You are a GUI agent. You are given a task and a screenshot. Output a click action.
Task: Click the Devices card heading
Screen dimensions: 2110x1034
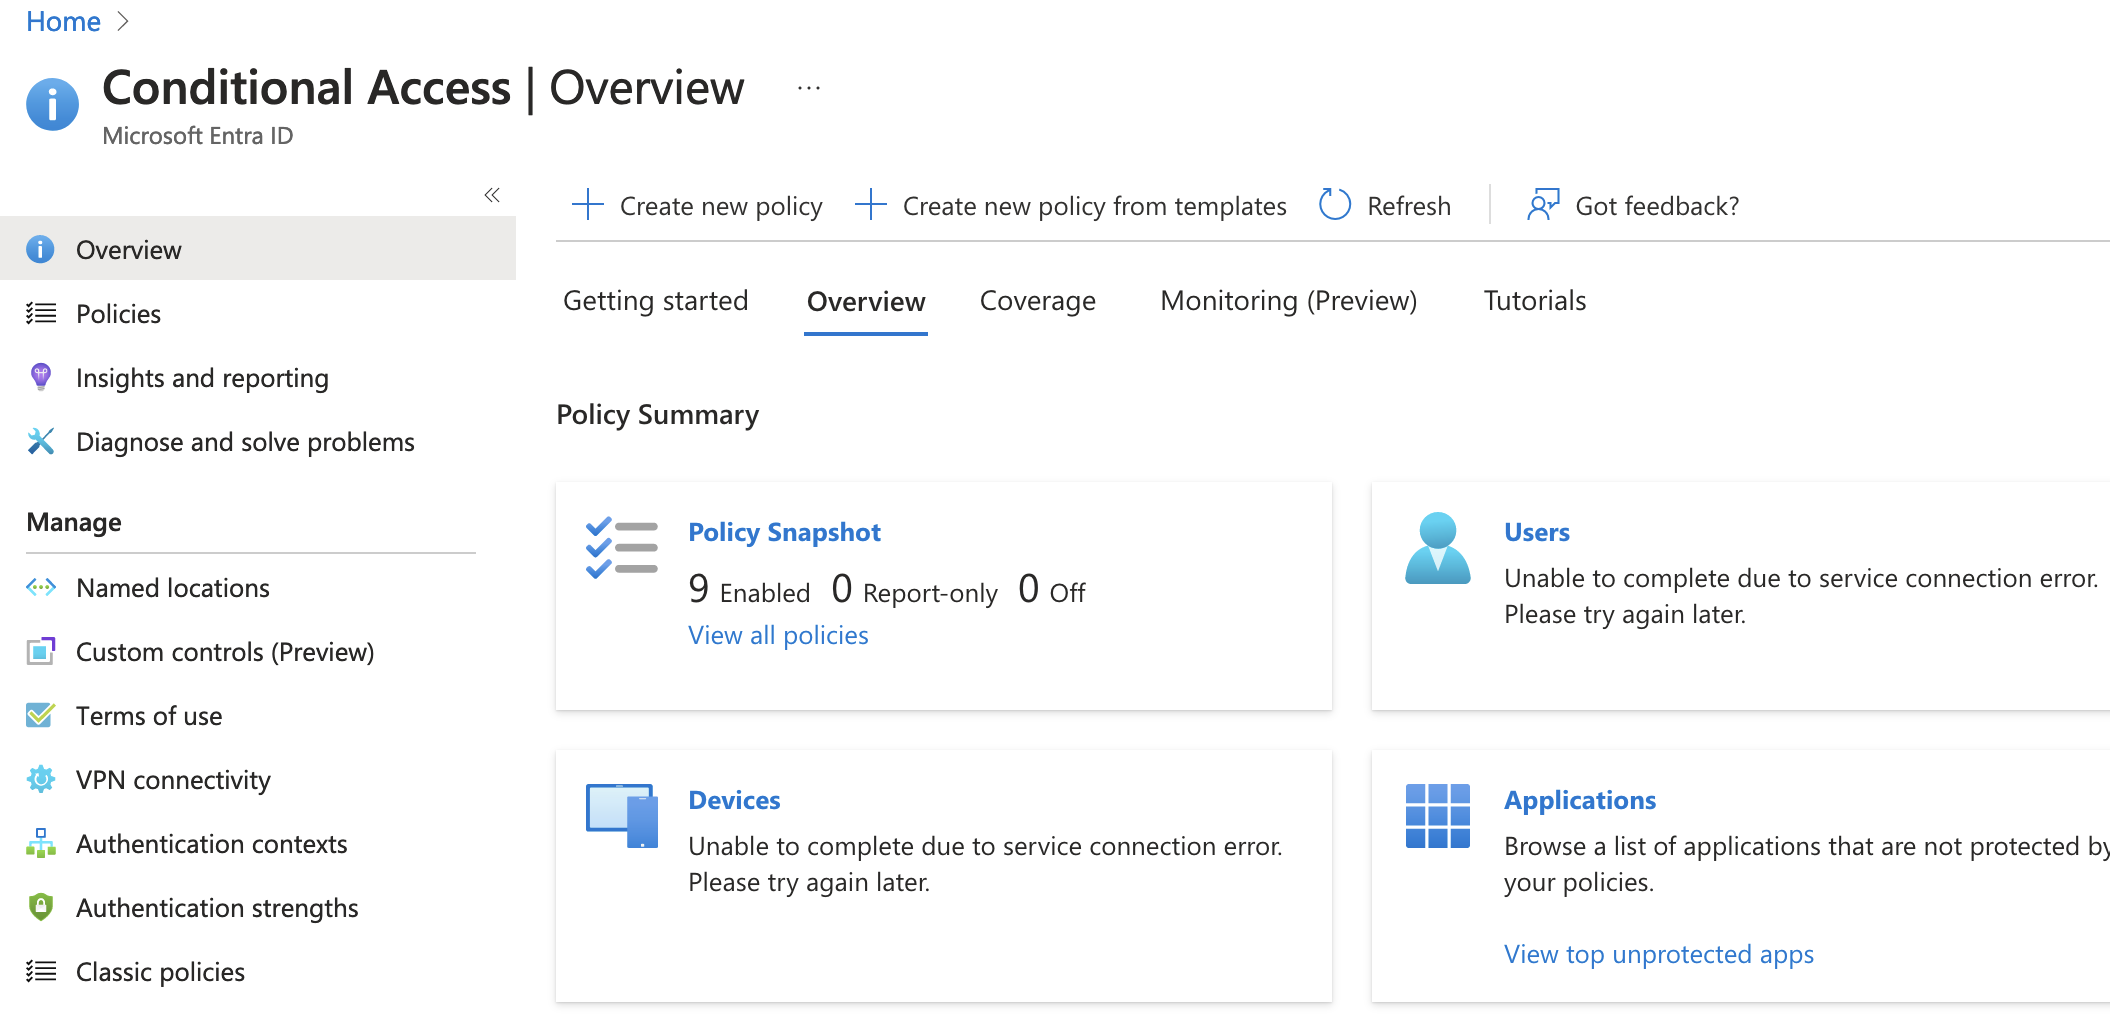click(734, 800)
